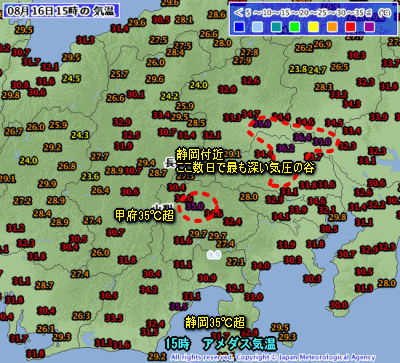400x363 pixels.
Task: Click the yellow legend swatch
Action: [x=313, y=27]
